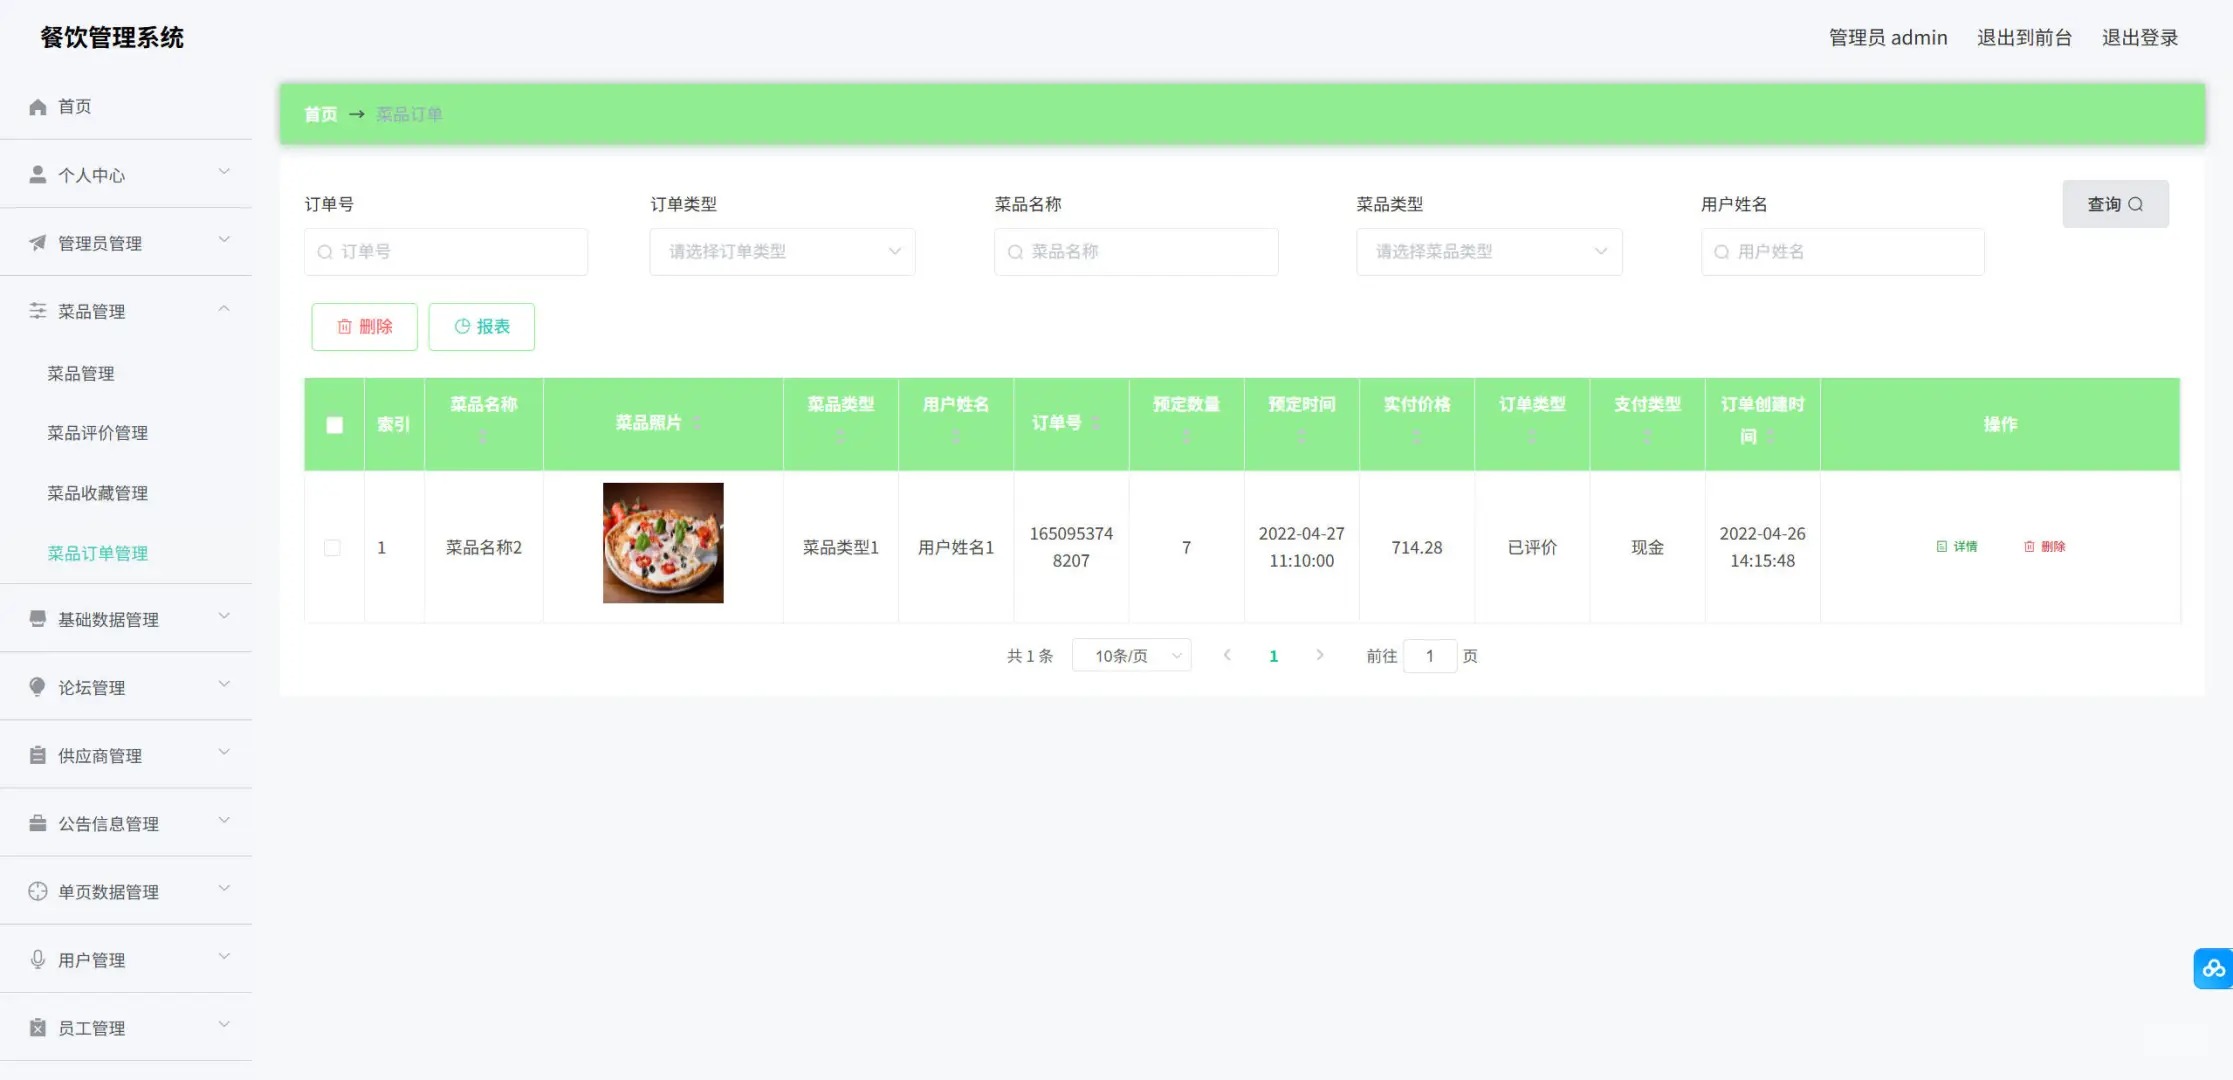Screen dimensions: 2233x1080
Task: Click 退出到前台 link in header
Action: [2024, 38]
